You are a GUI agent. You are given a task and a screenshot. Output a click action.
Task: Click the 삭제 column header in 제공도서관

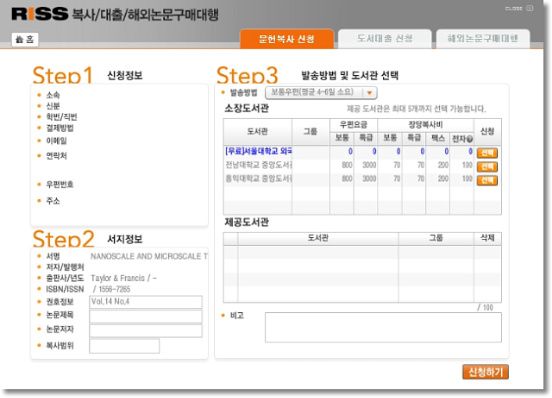point(488,238)
